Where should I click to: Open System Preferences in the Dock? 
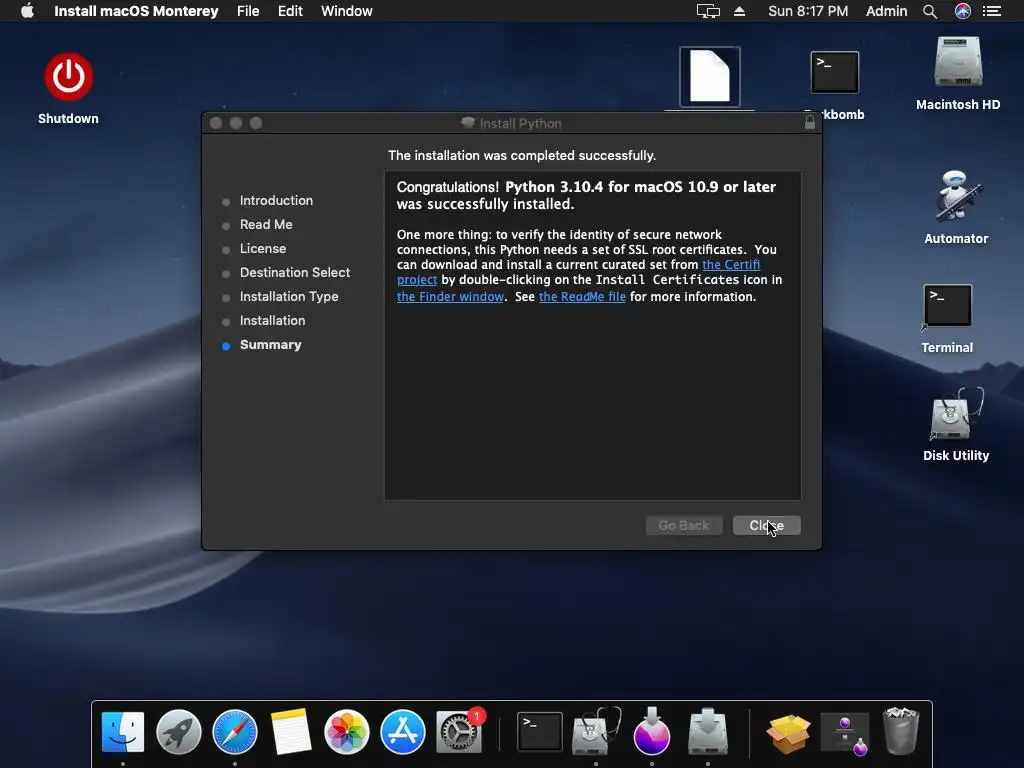point(459,732)
